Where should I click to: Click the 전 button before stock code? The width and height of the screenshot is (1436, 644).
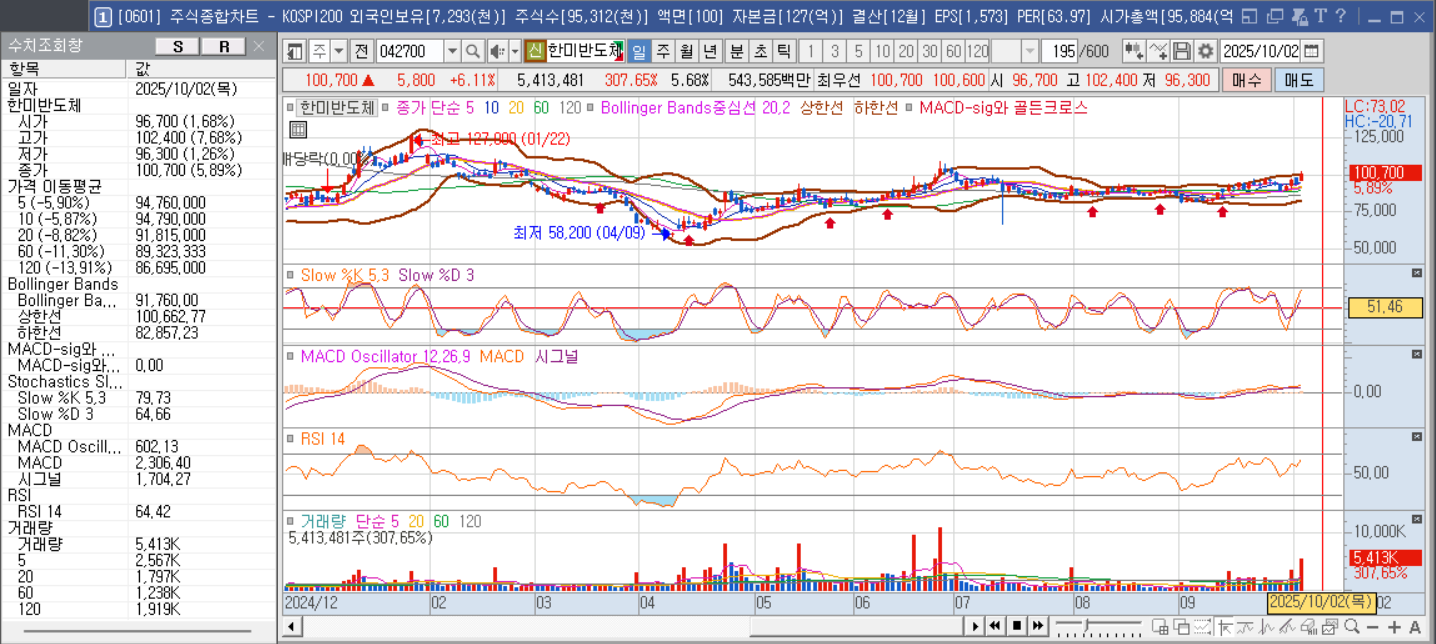click(362, 52)
